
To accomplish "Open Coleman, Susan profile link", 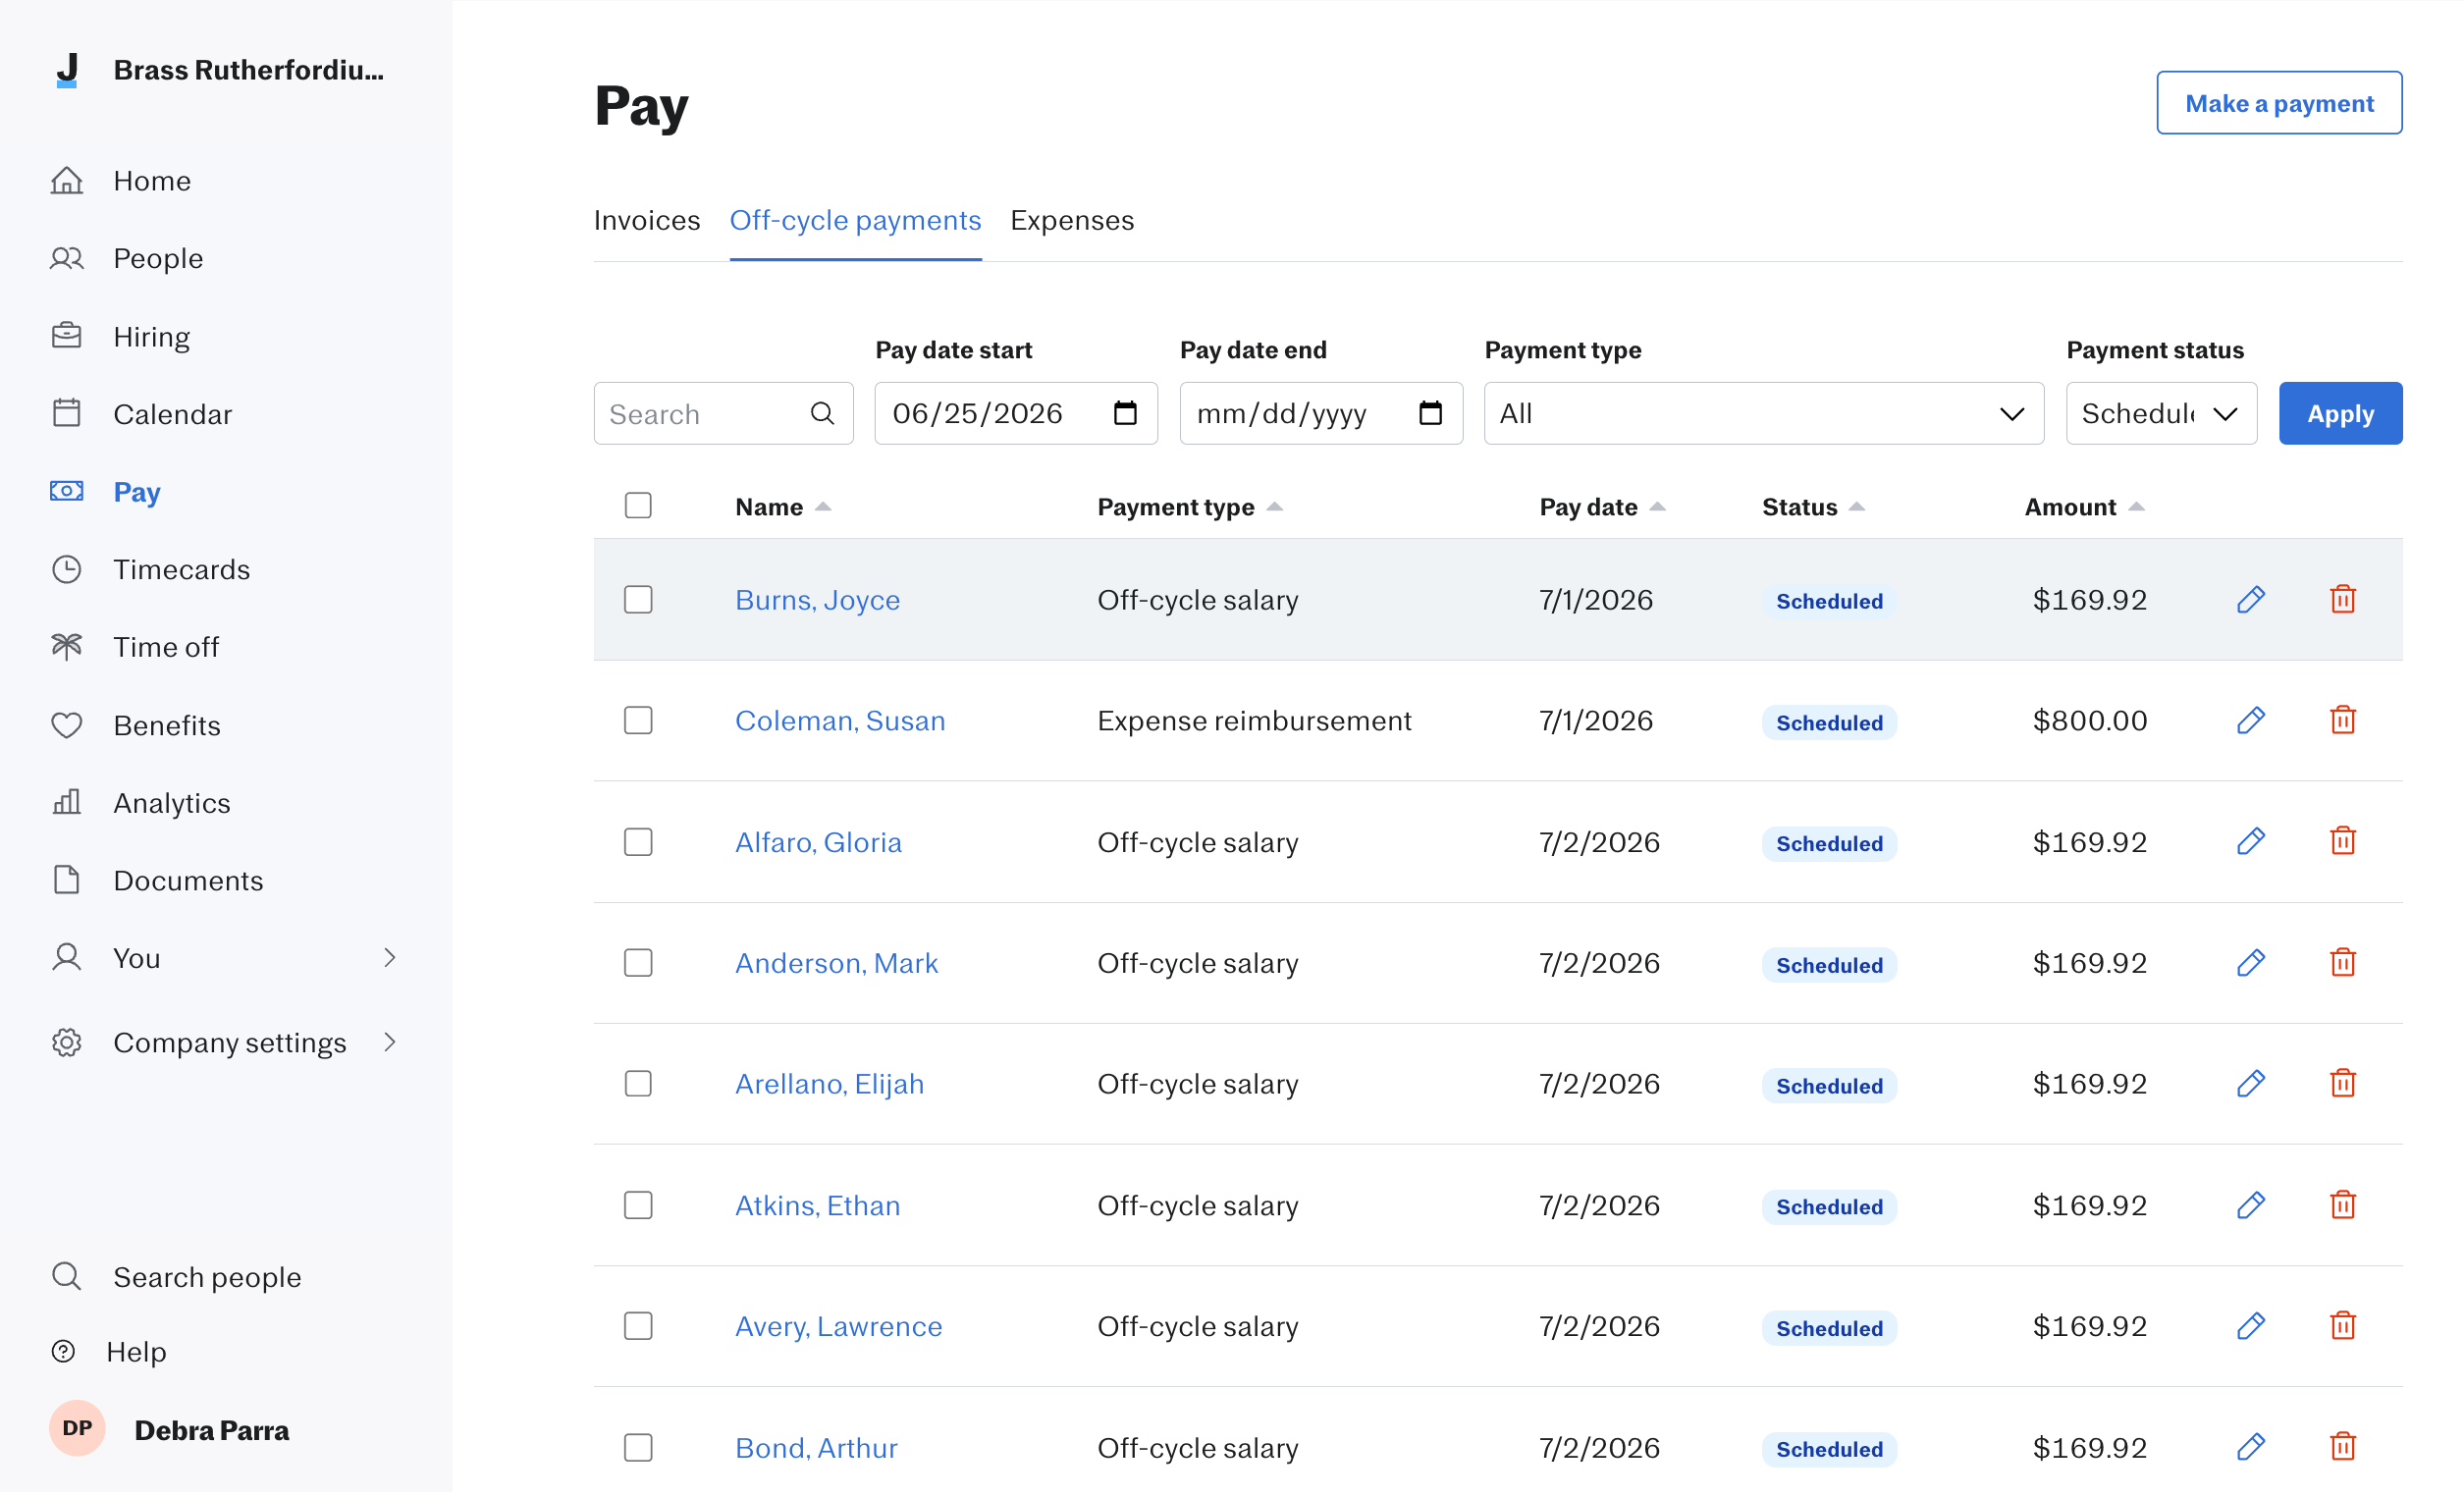I will pos(840,722).
